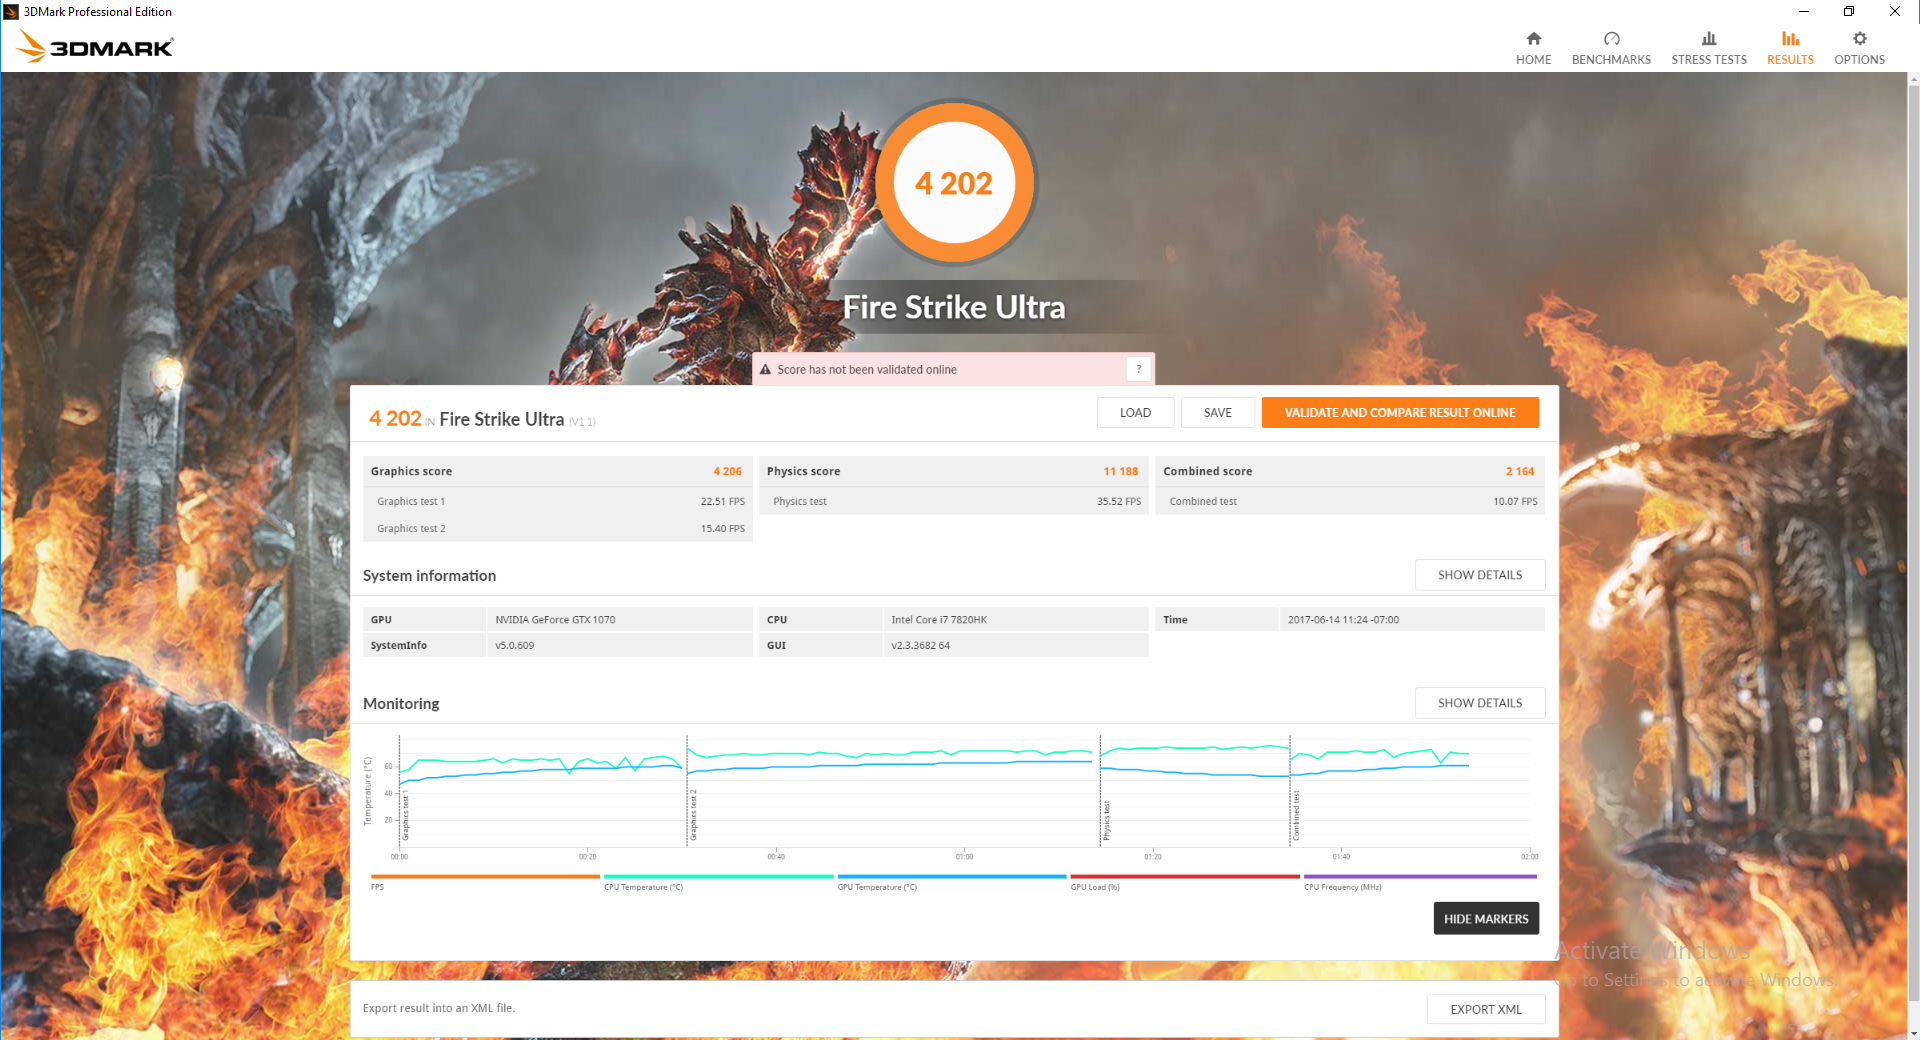Click the warning triangle beside validation message
The image size is (1920, 1040).
(x=765, y=370)
